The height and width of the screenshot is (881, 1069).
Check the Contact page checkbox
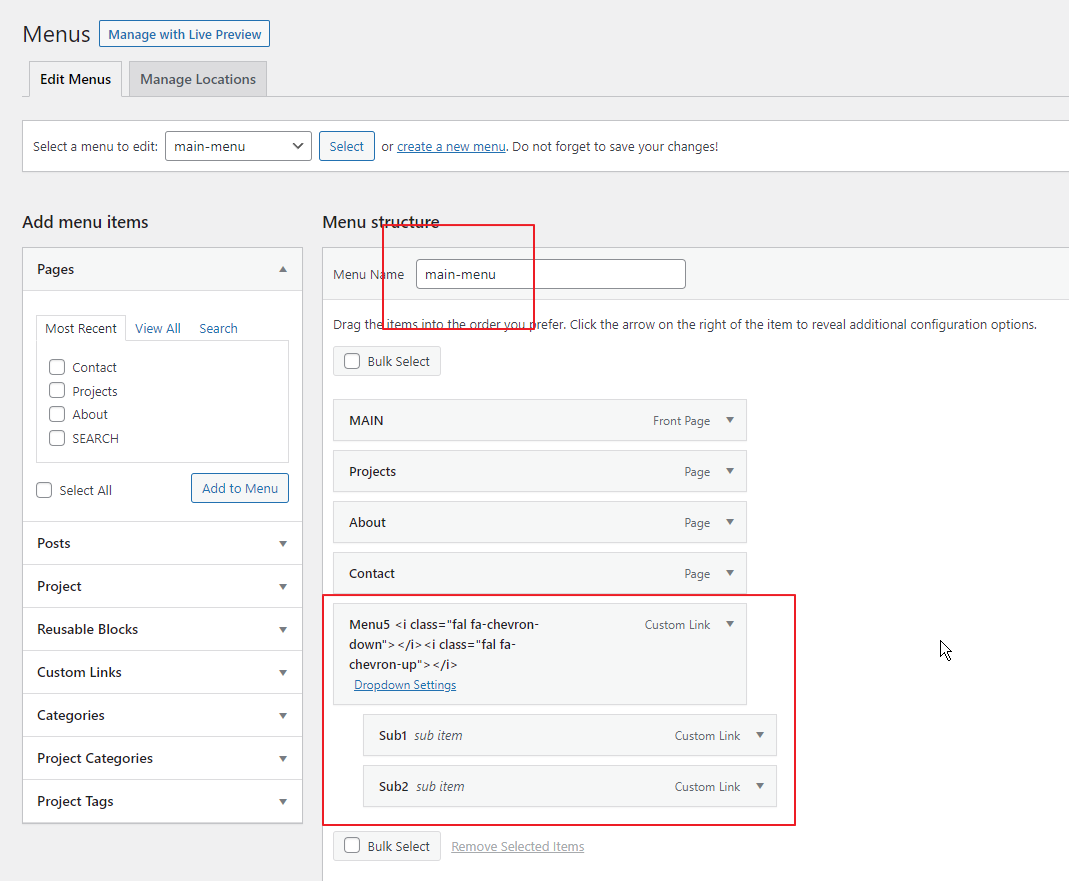coord(57,367)
